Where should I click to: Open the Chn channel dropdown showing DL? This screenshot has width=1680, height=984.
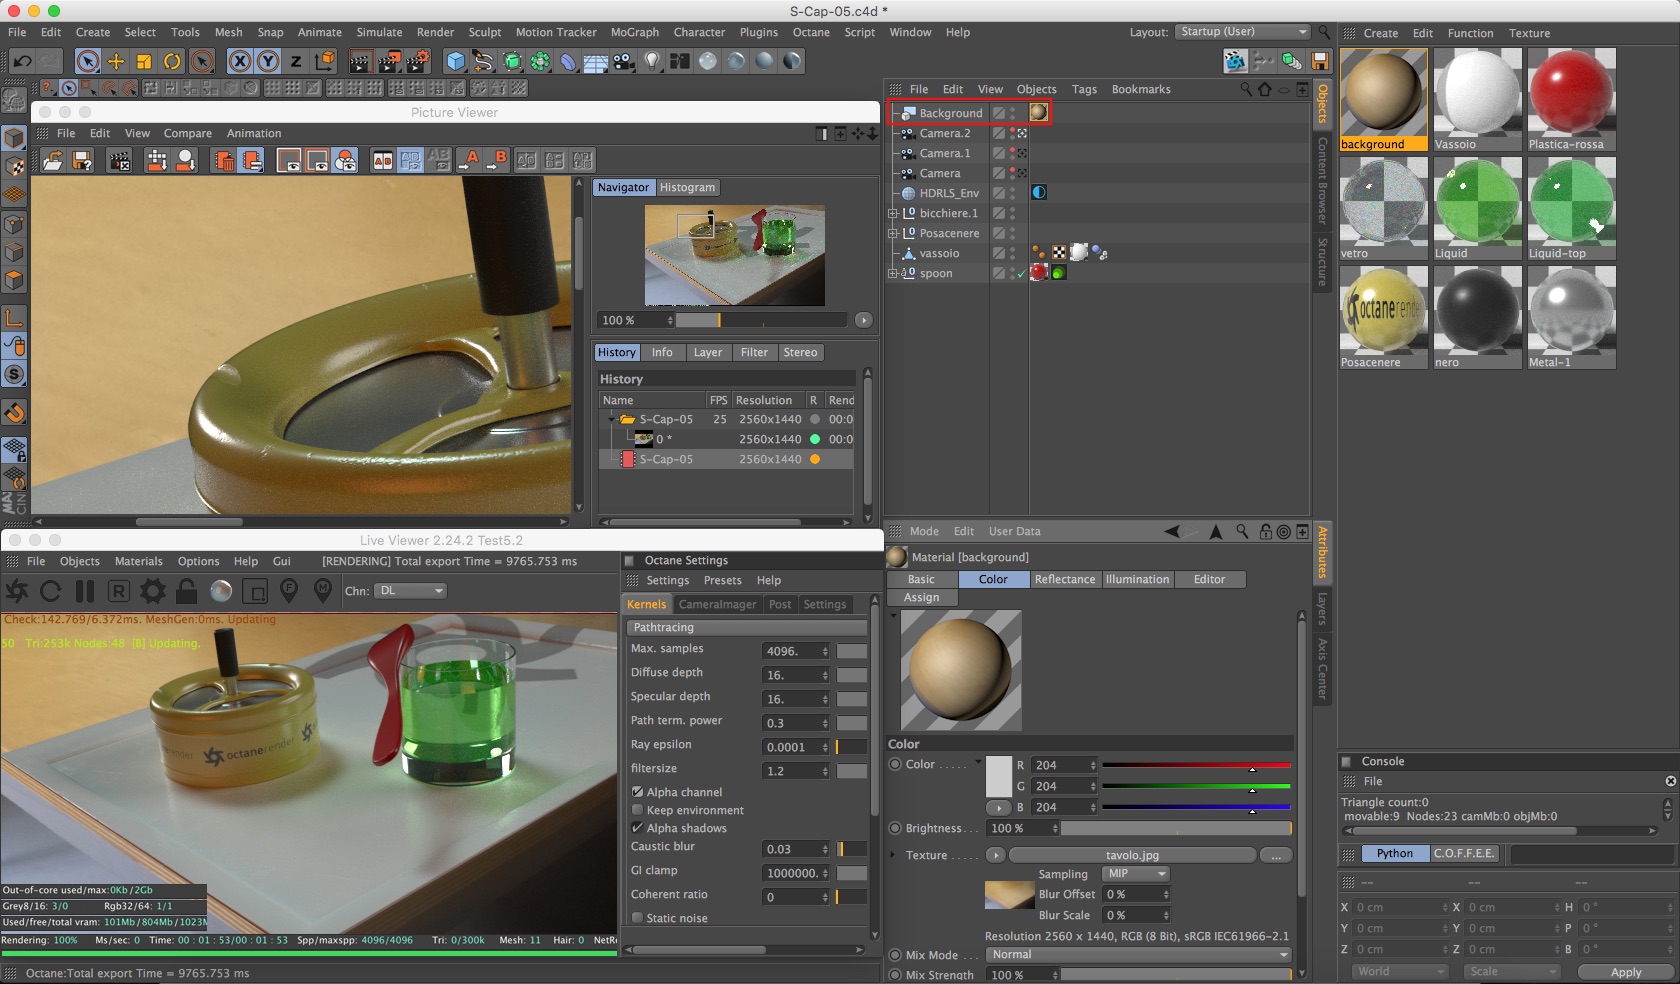tap(410, 591)
